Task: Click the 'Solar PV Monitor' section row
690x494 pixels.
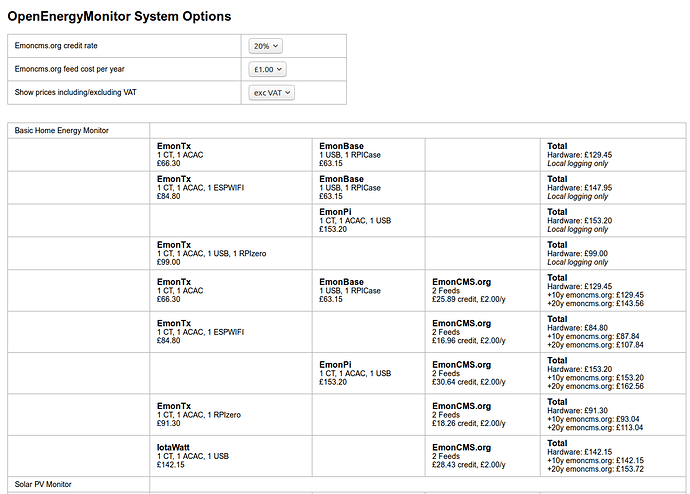Action: point(347,484)
